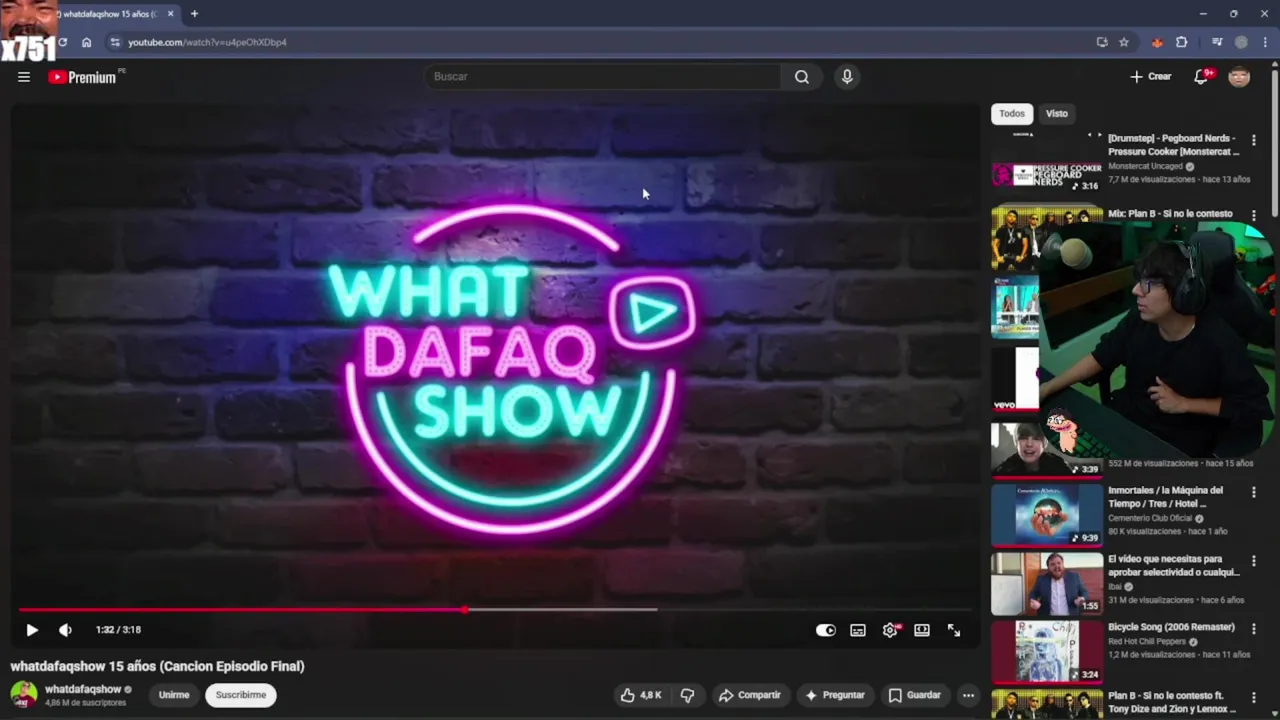The width and height of the screenshot is (1280, 720).
Task: Ask about the video with Preguntar
Action: [x=835, y=695]
